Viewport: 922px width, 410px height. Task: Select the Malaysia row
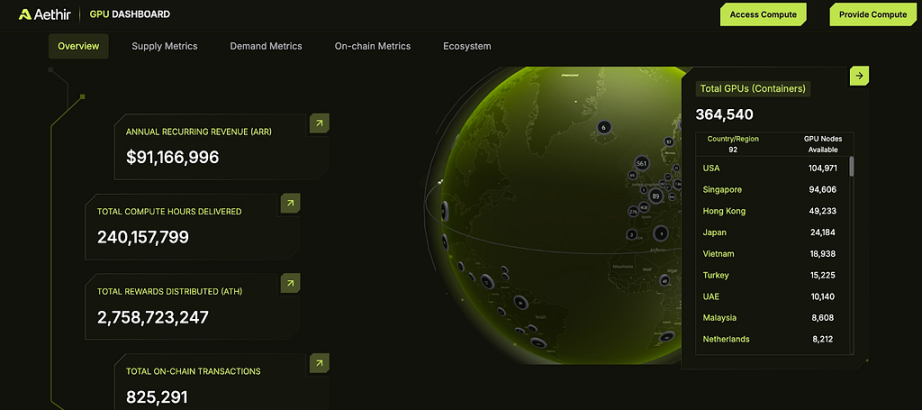click(x=773, y=318)
